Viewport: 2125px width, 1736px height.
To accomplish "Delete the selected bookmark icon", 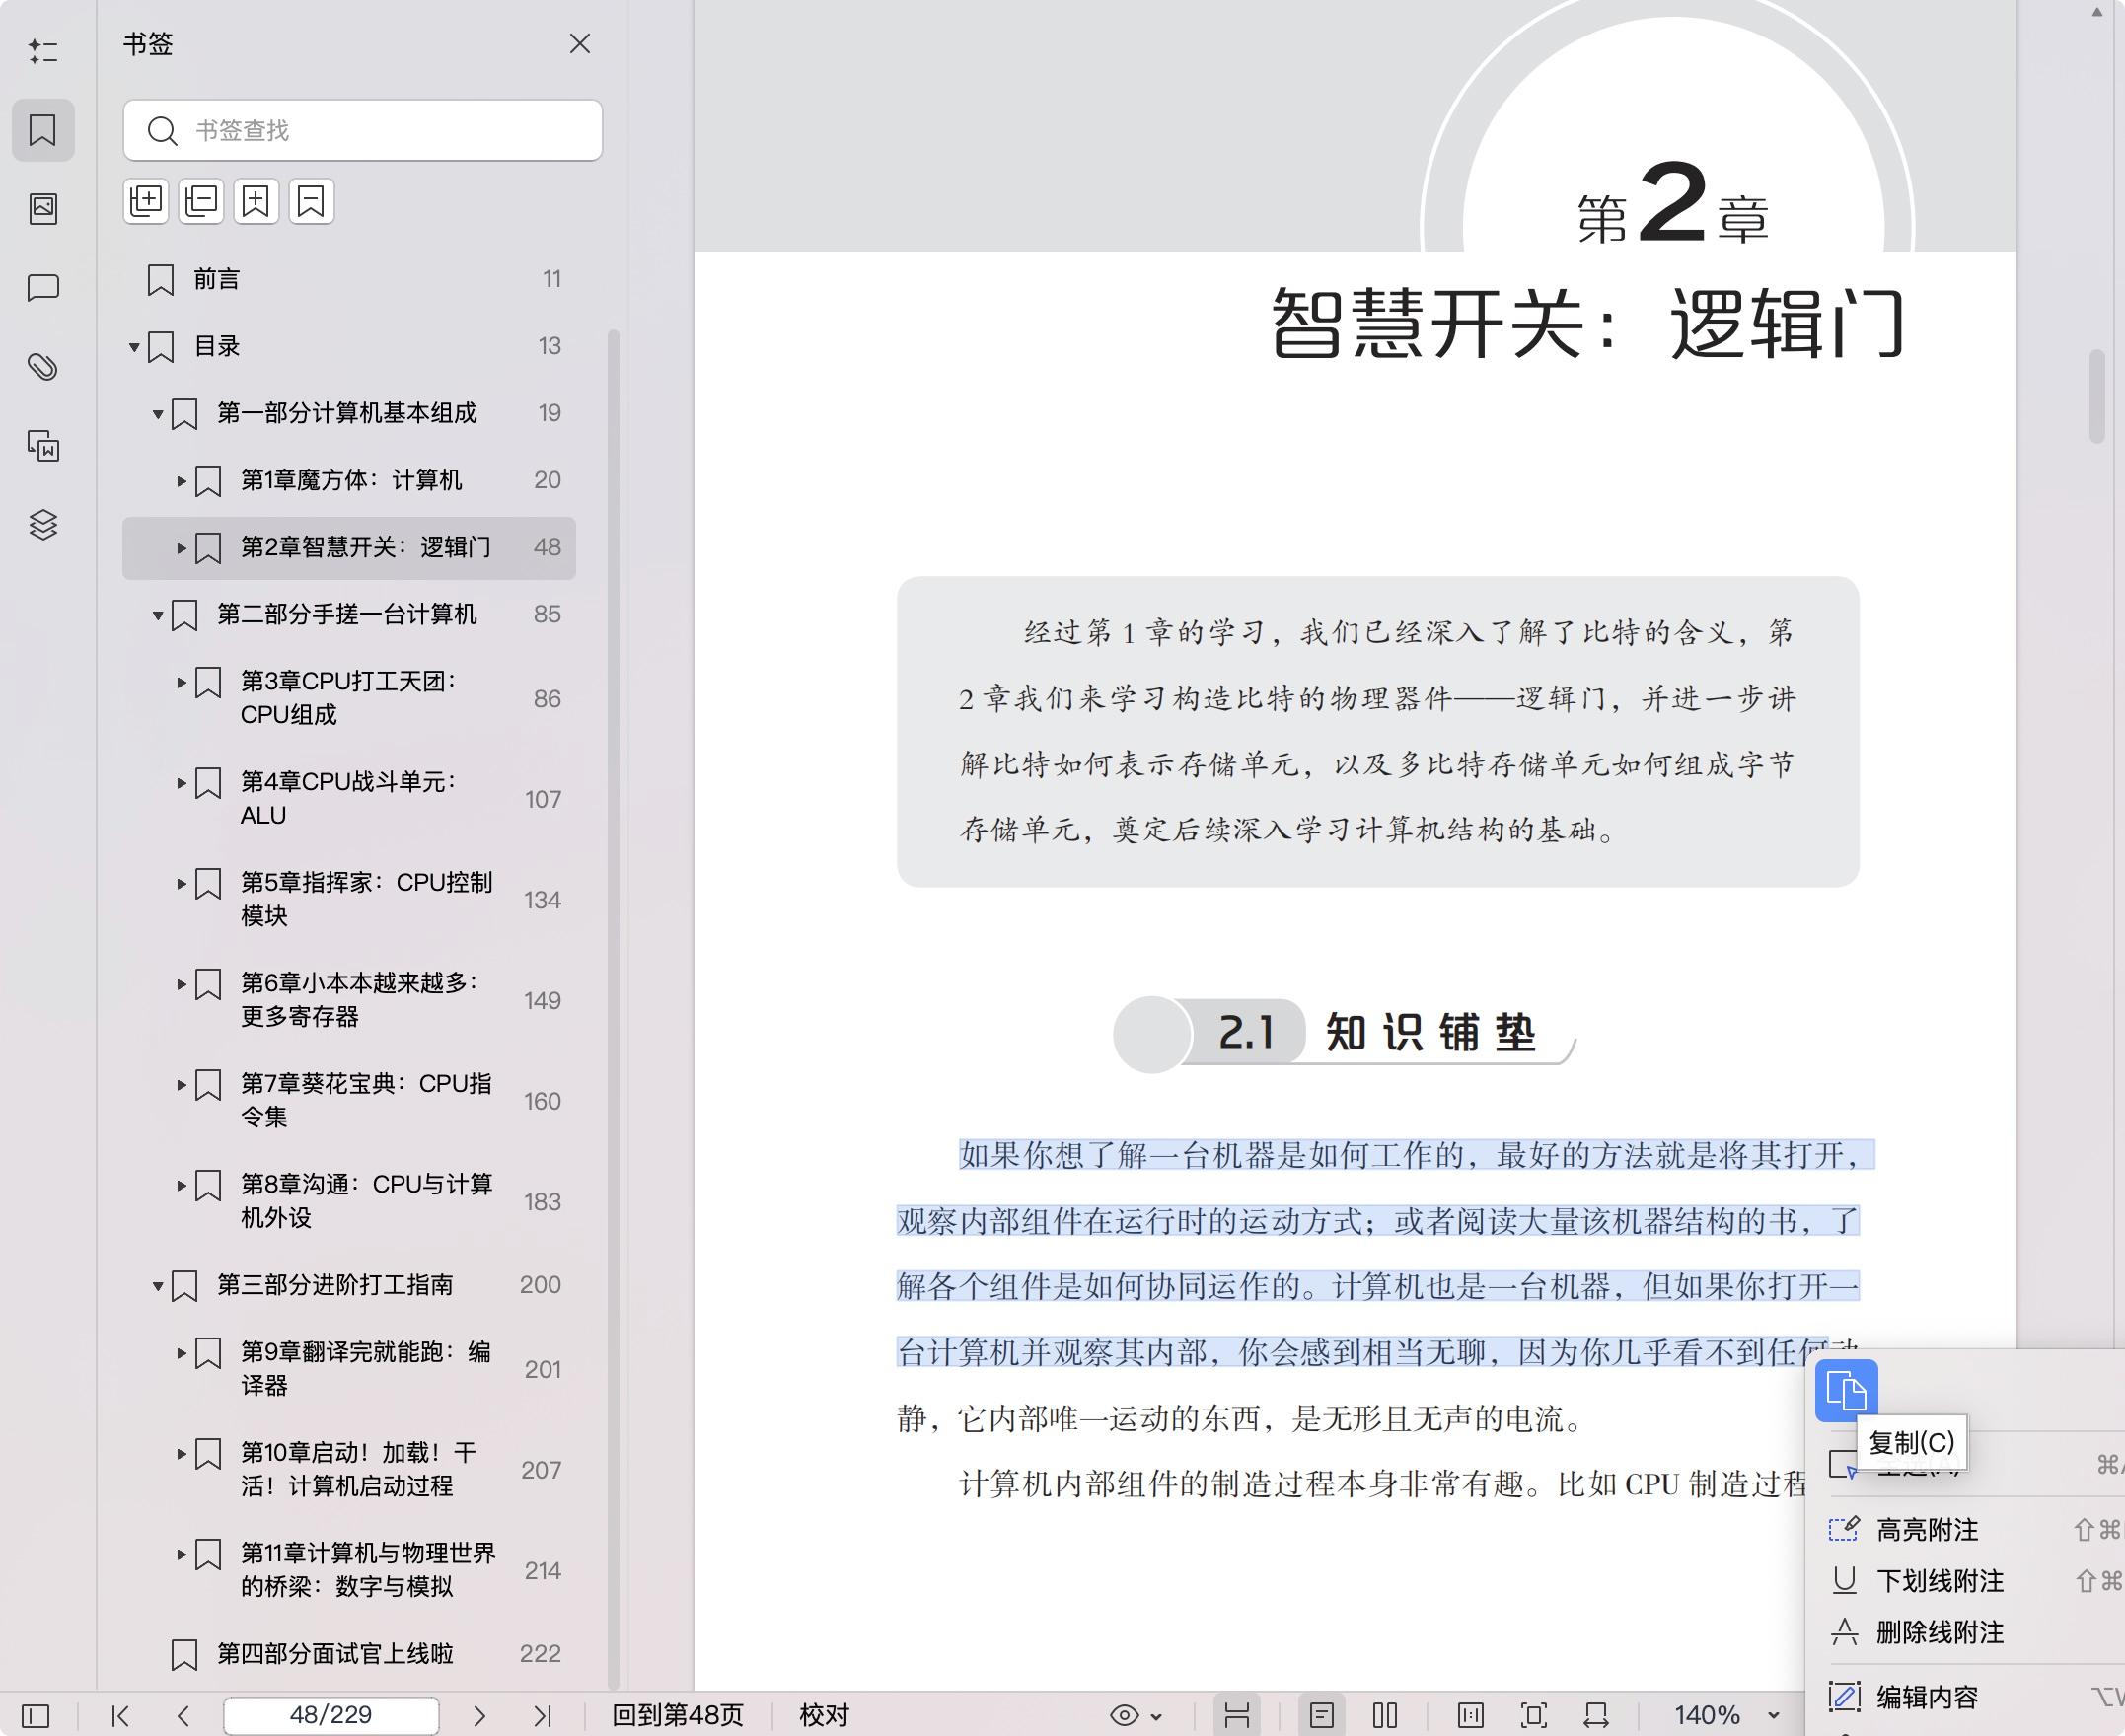I will [311, 201].
